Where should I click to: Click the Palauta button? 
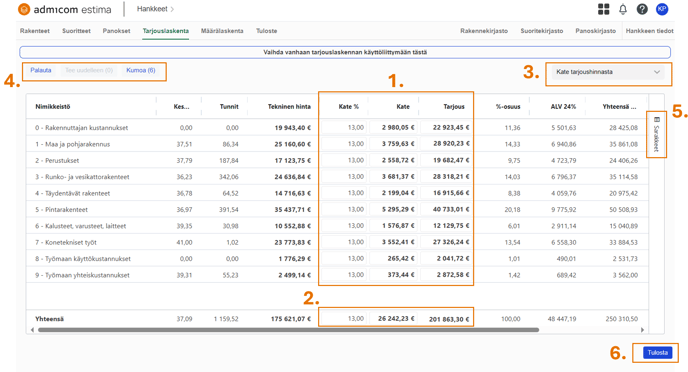click(41, 70)
